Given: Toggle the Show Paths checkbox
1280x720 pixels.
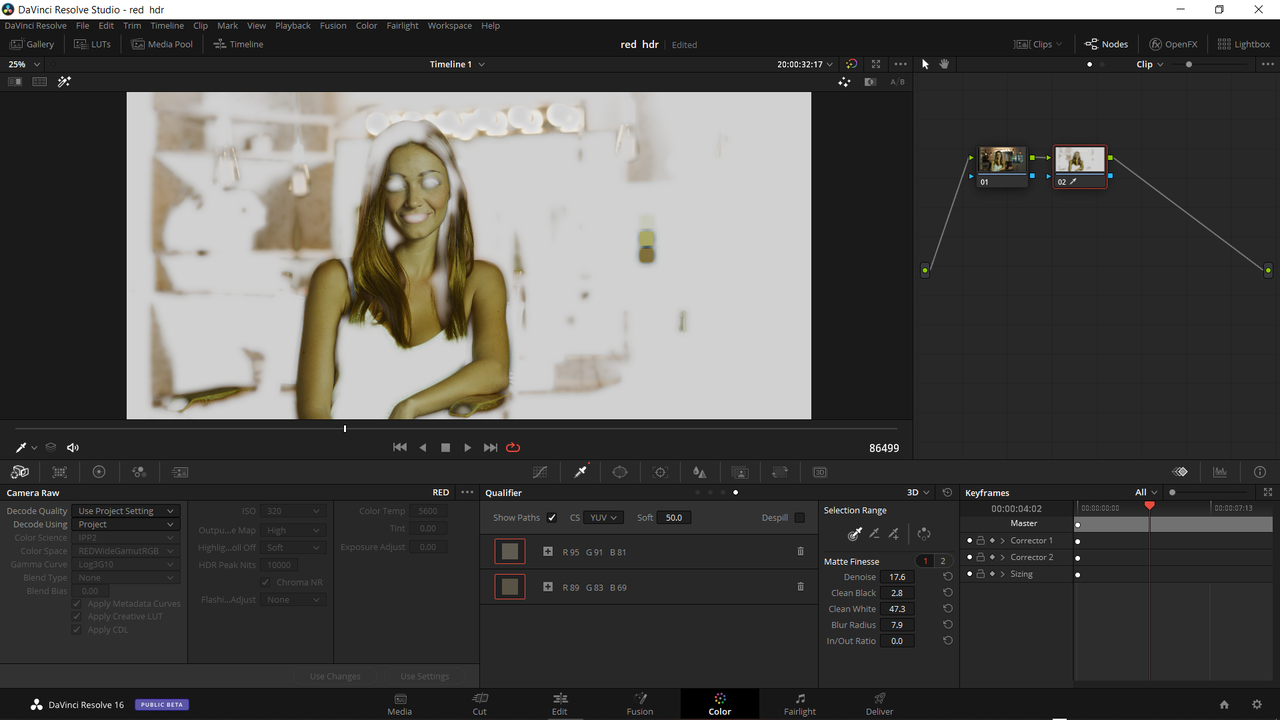Looking at the screenshot, I should point(552,518).
